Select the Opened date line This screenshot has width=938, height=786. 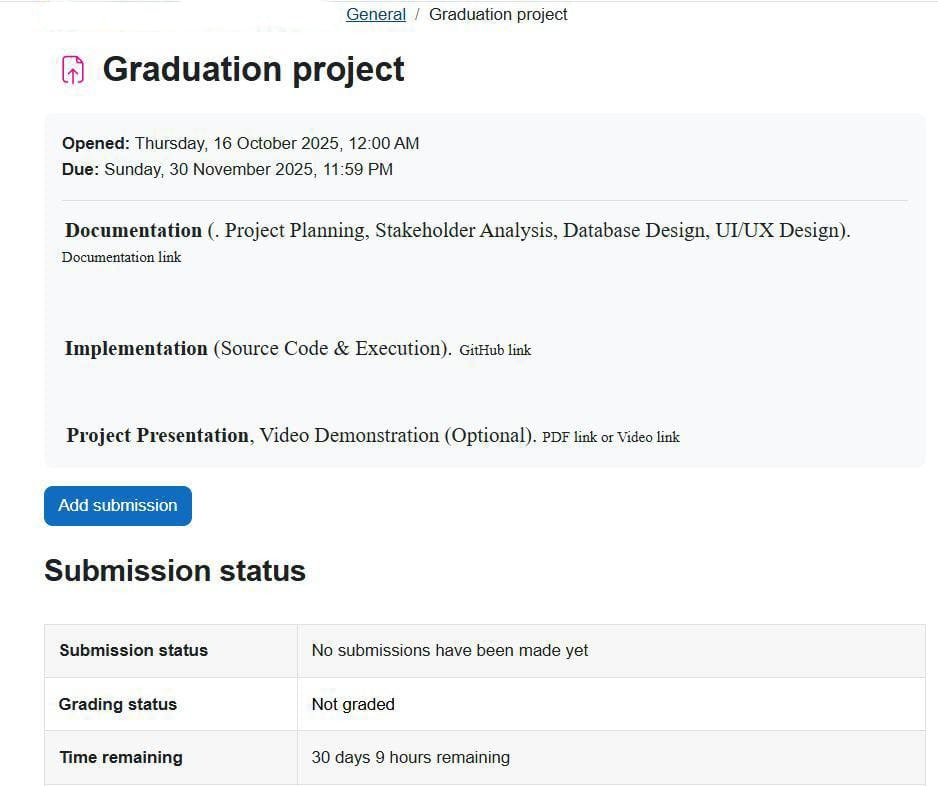[x=240, y=143]
